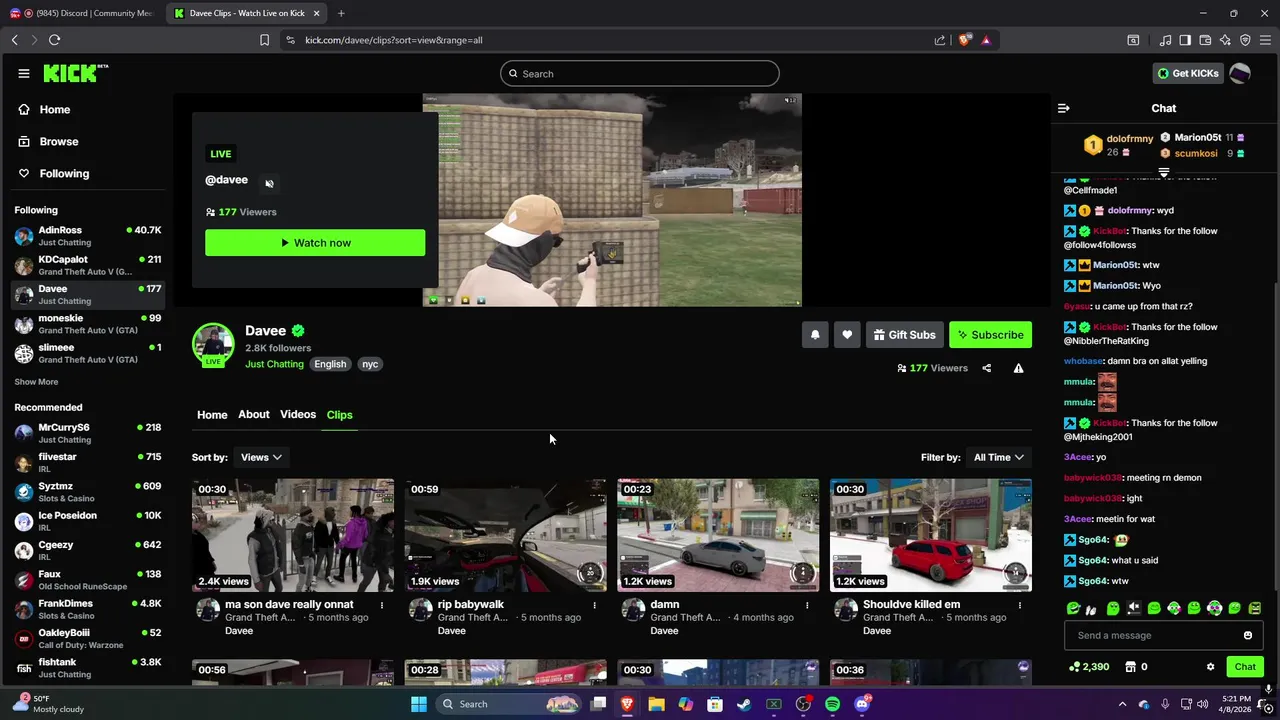This screenshot has height=720, width=1280.
Task: Open user profile avatar menu
Action: click(x=1240, y=73)
